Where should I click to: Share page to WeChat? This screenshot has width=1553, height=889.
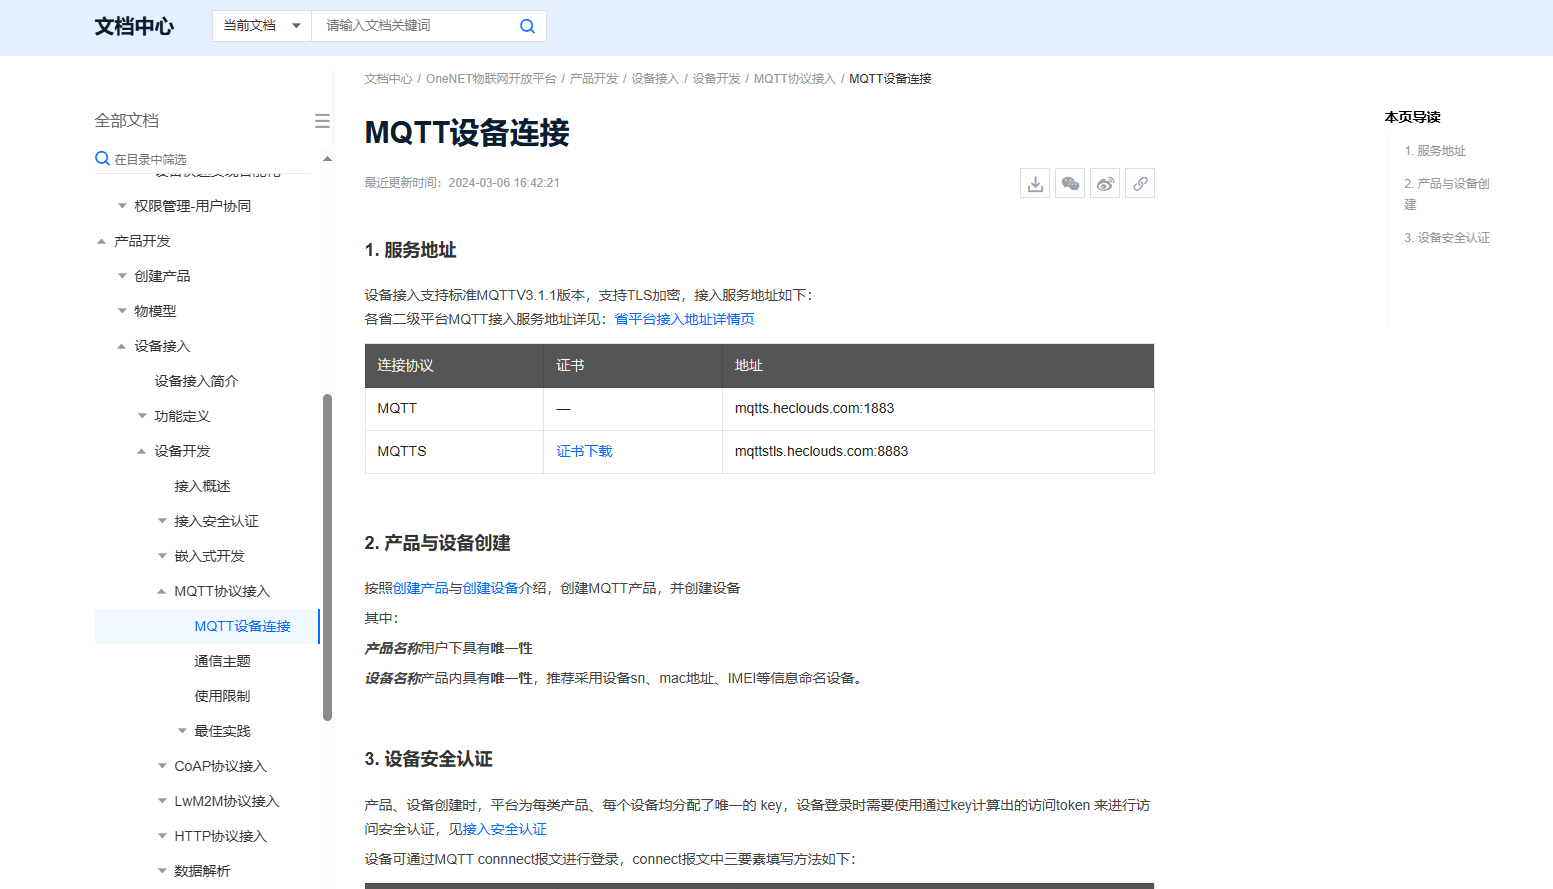(1070, 183)
